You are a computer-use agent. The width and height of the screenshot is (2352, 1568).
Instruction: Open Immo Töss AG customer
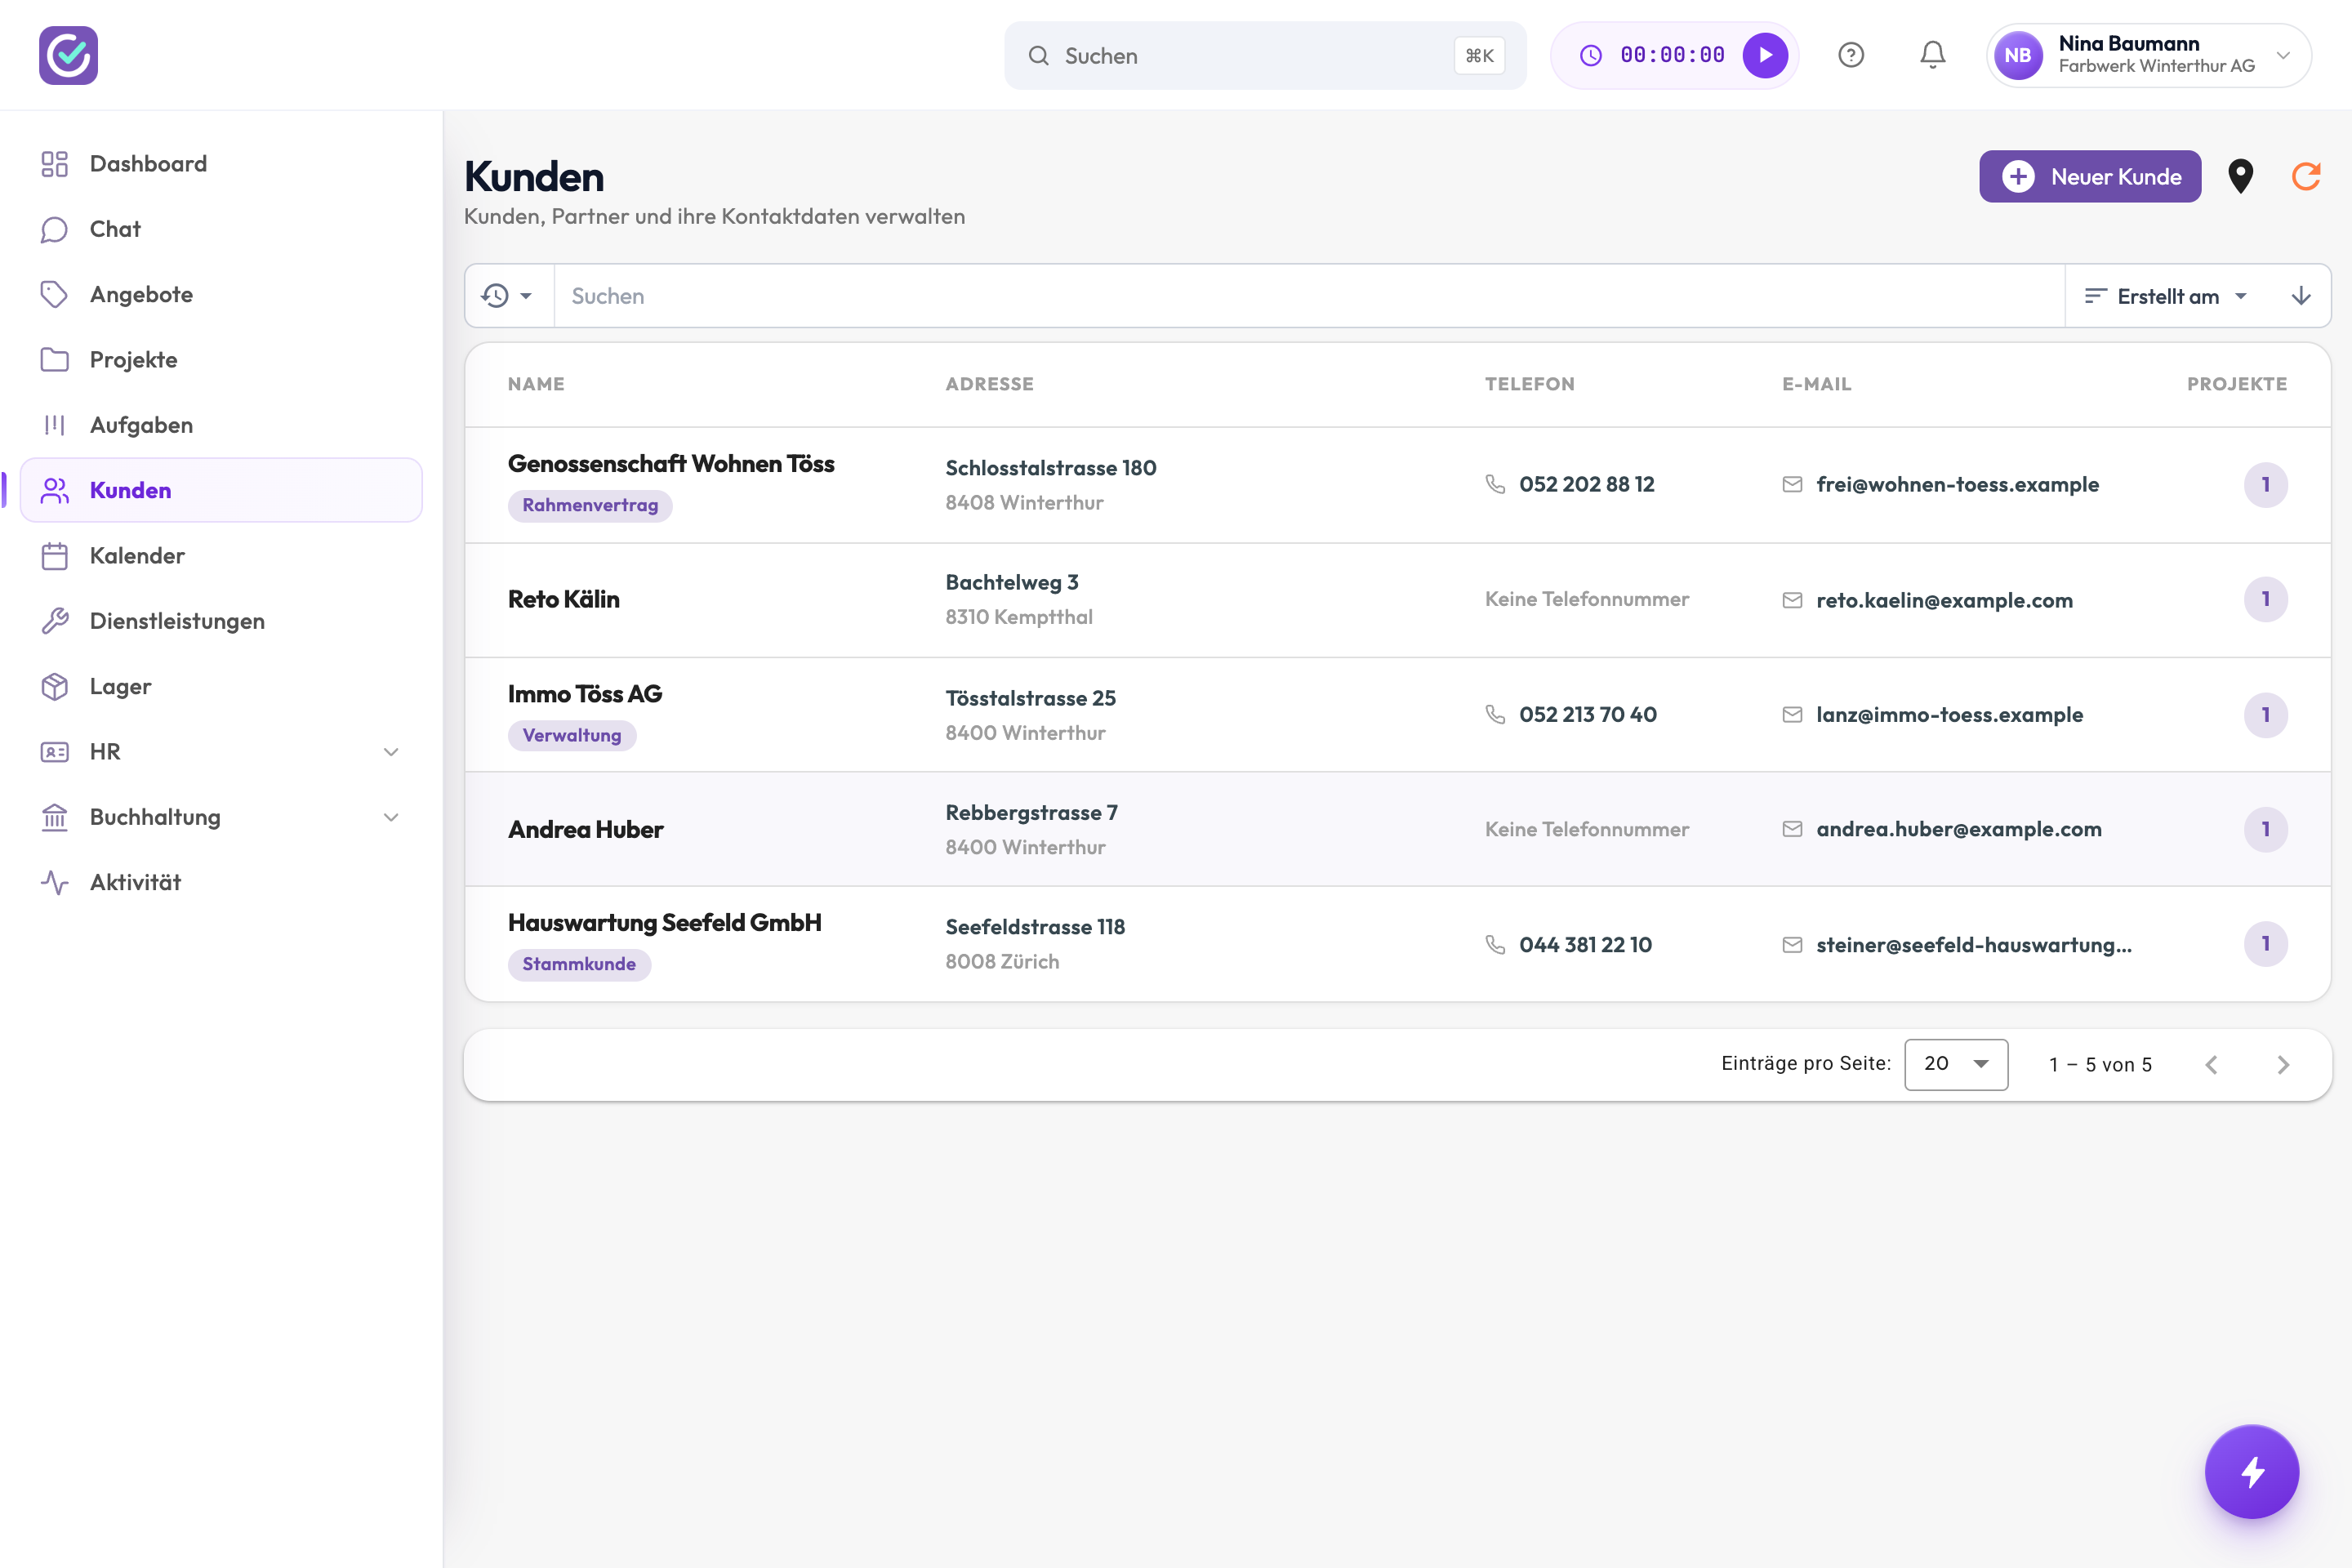1398,715
